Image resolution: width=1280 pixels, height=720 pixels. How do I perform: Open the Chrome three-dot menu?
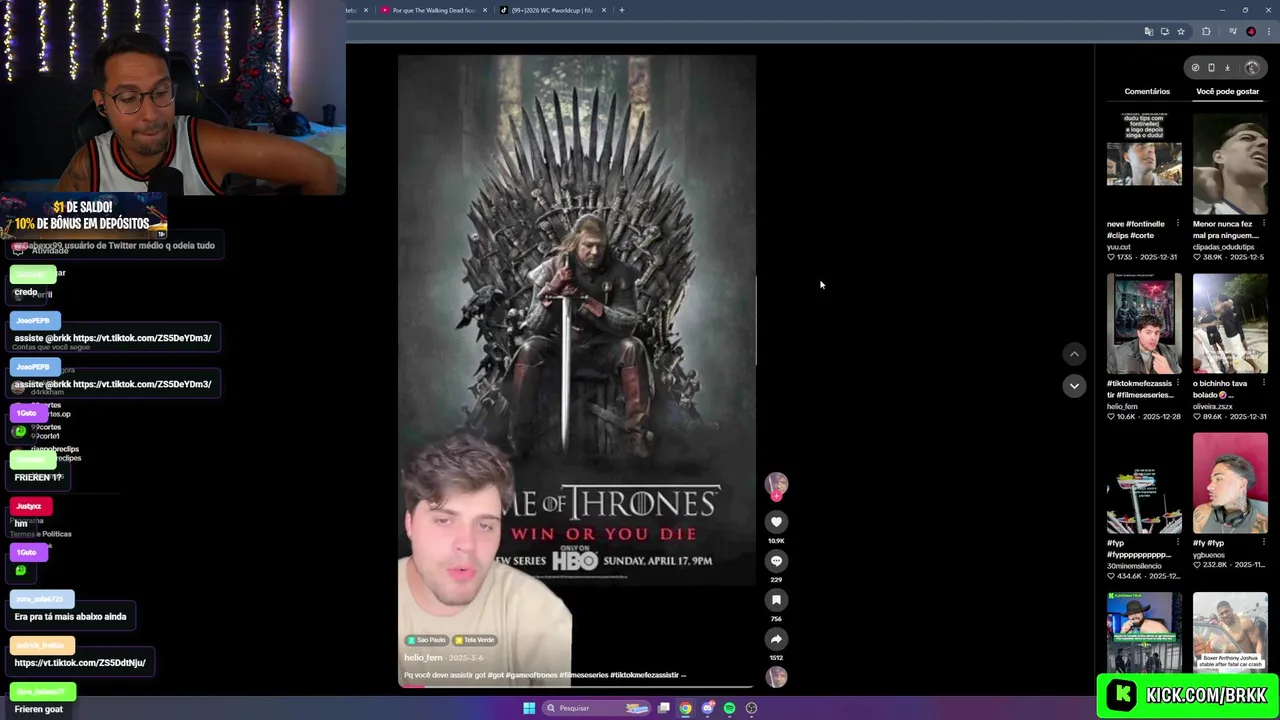click(1267, 32)
